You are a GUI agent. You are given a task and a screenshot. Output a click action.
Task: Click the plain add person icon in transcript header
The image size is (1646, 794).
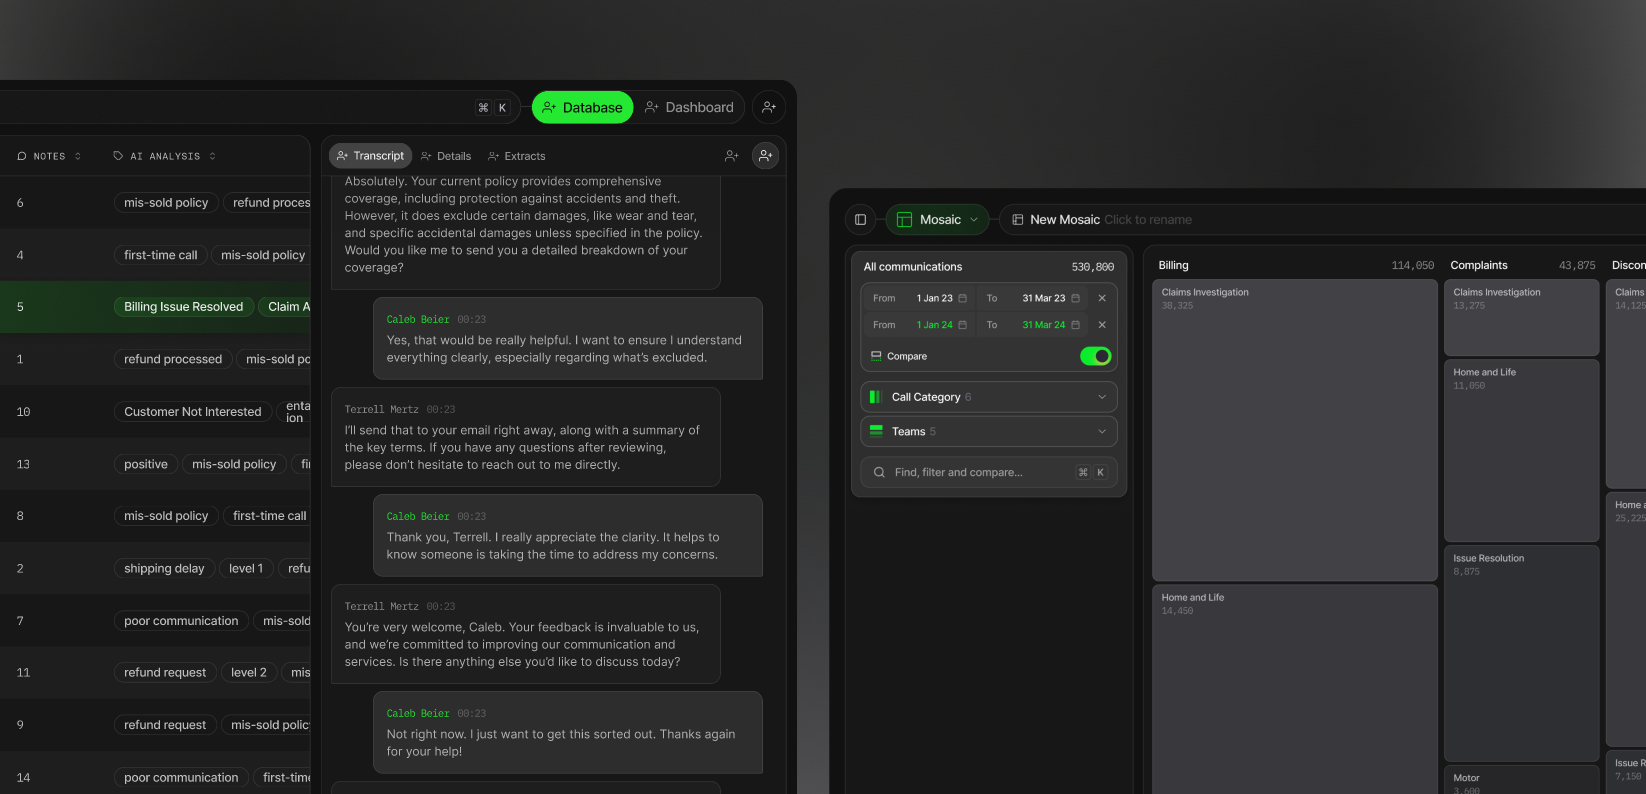732,156
